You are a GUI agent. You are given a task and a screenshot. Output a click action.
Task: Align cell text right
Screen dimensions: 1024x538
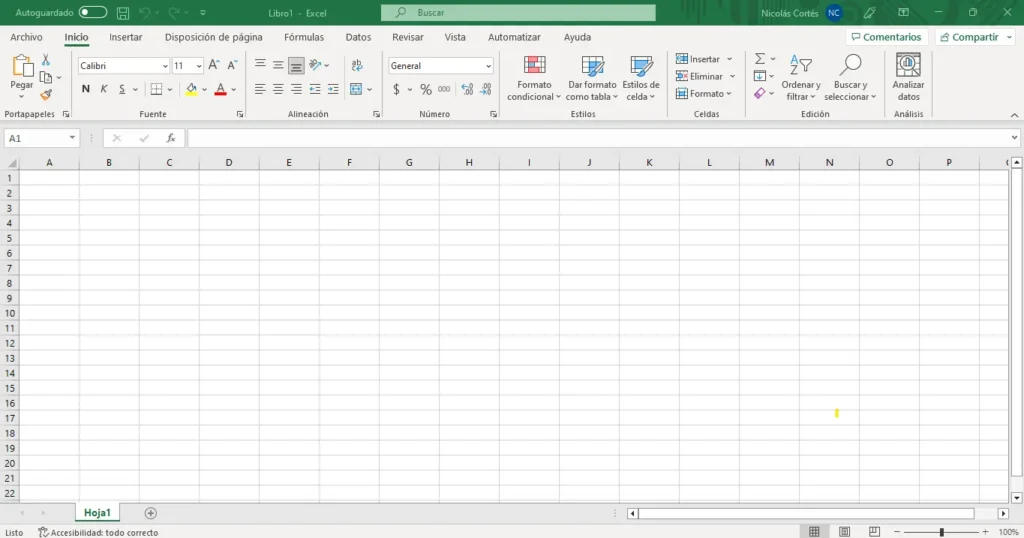(296, 89)
